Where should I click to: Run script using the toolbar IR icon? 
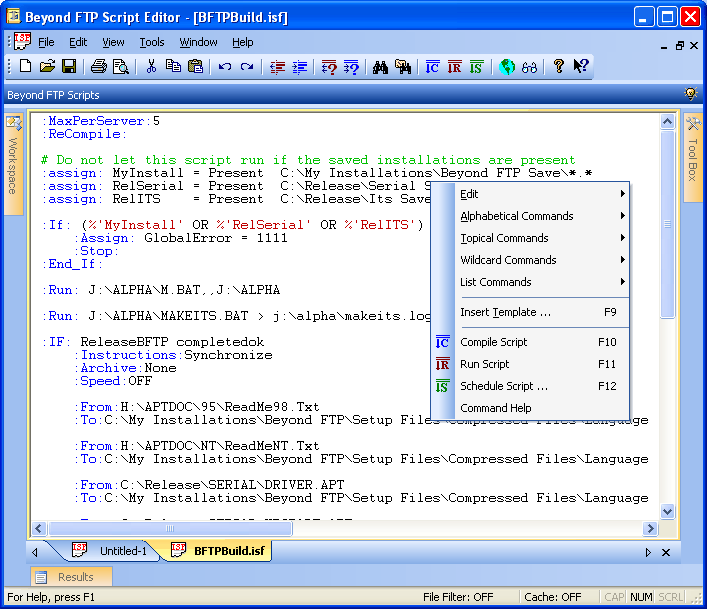[x=454, y=67]
